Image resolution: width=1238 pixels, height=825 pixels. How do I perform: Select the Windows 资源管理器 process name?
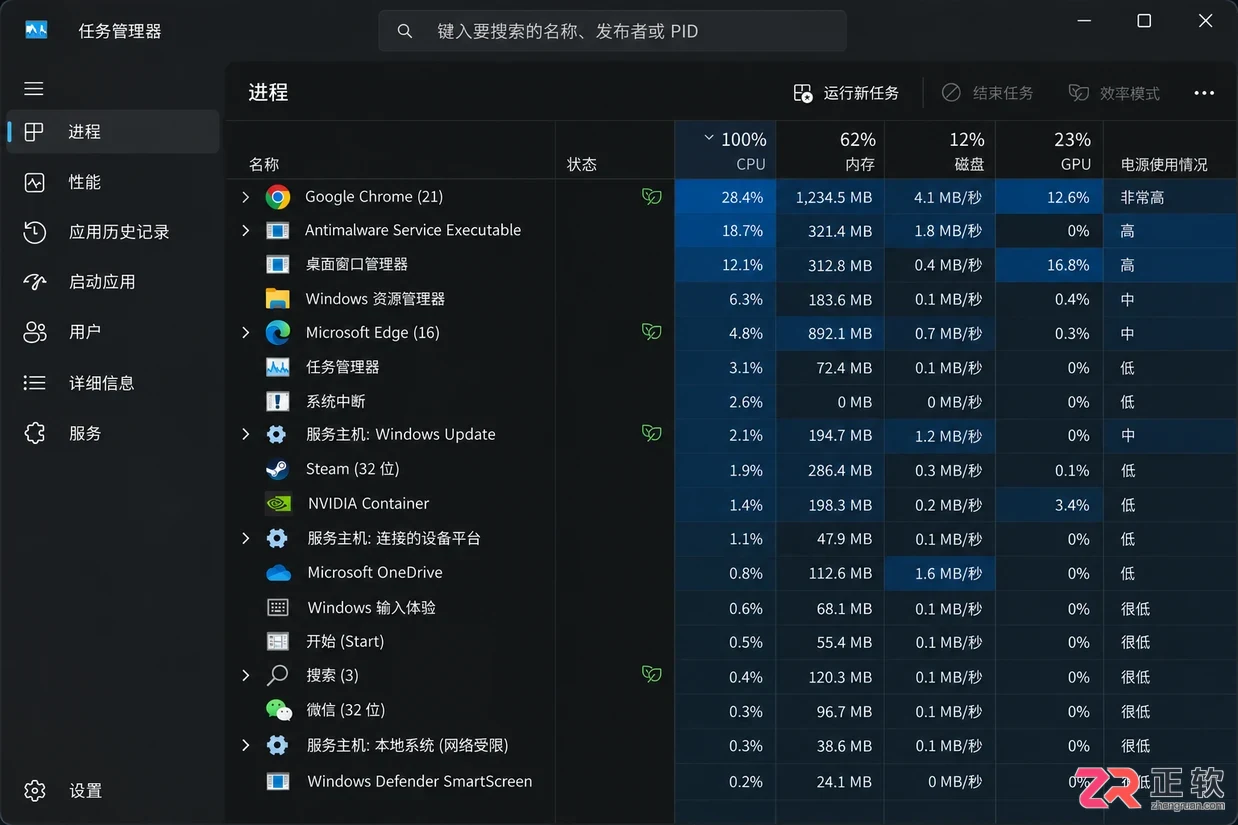pyautogui.click(x=375, y=299)
